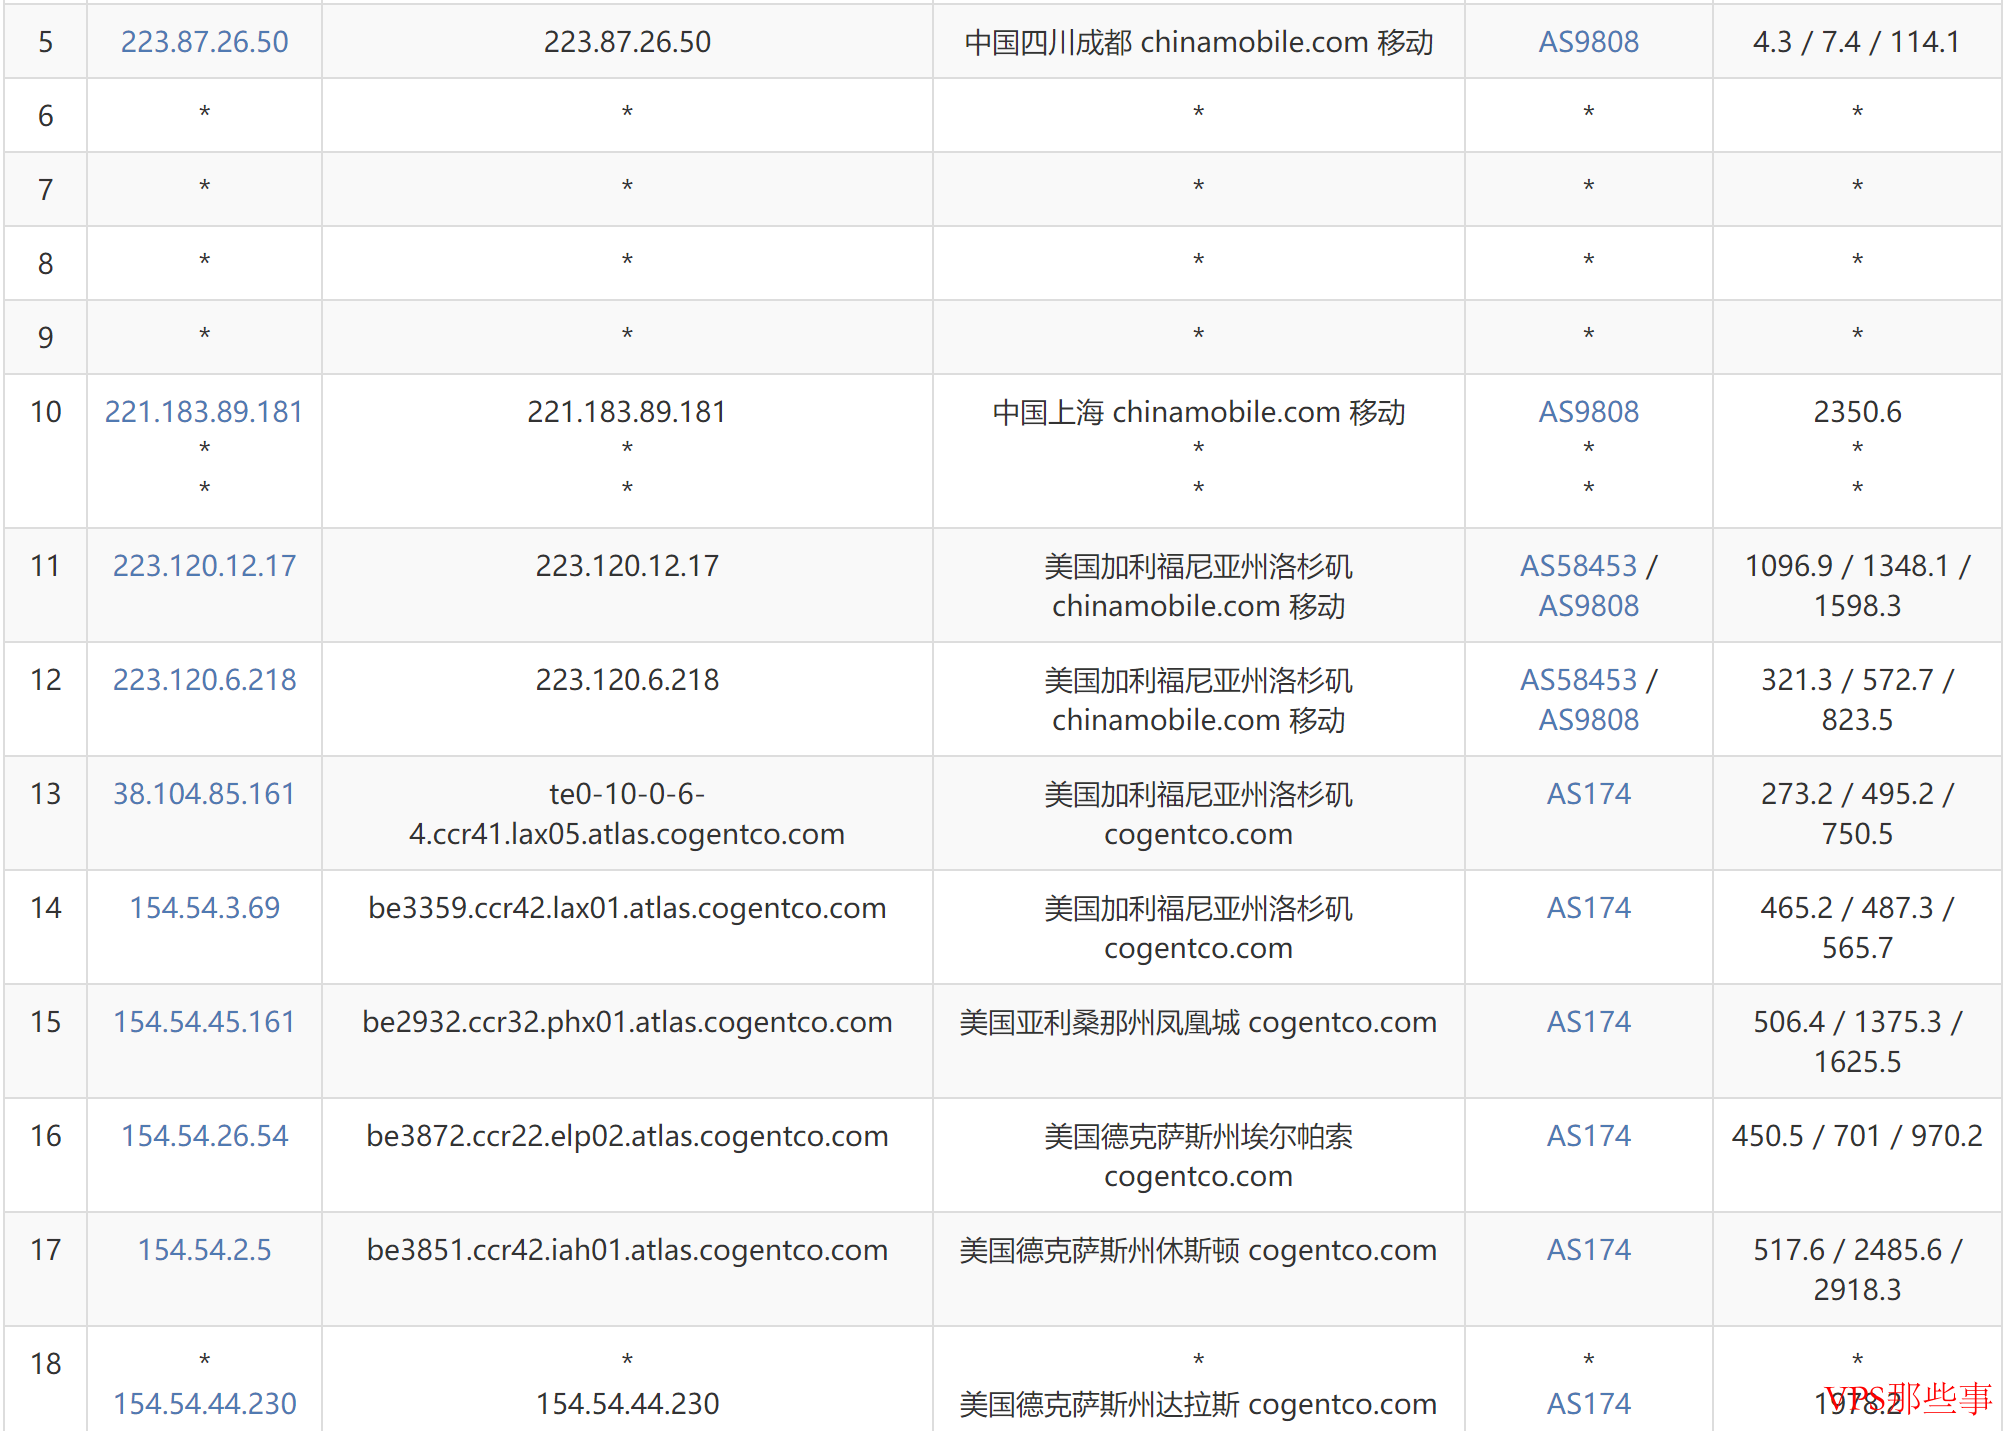The image size is (2004, 1431).
Task: Select plain hostname text 223.120.12.17
Action: pyautogui.click(x=627, y=566)
